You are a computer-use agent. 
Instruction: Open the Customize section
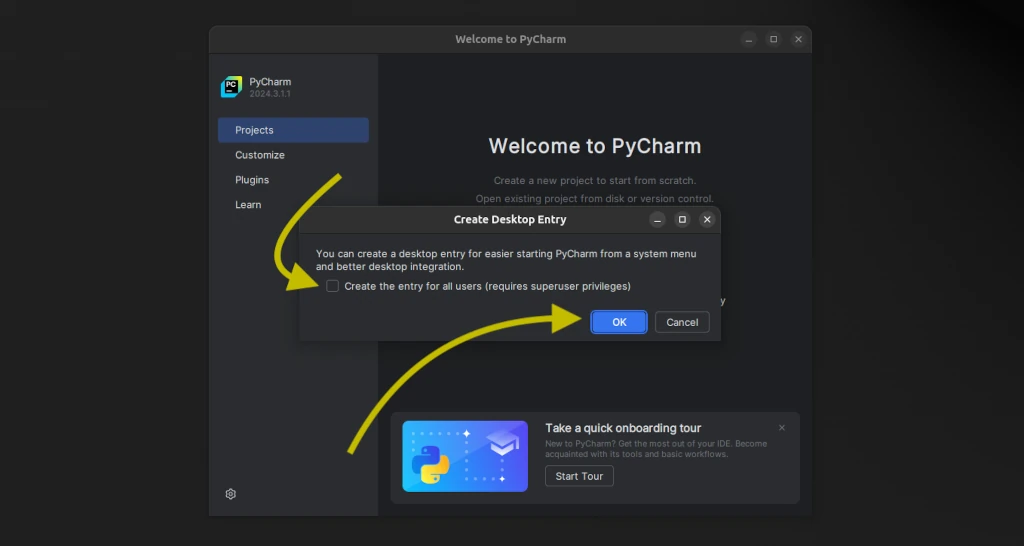pyautogui.click(x=260, y=155)
